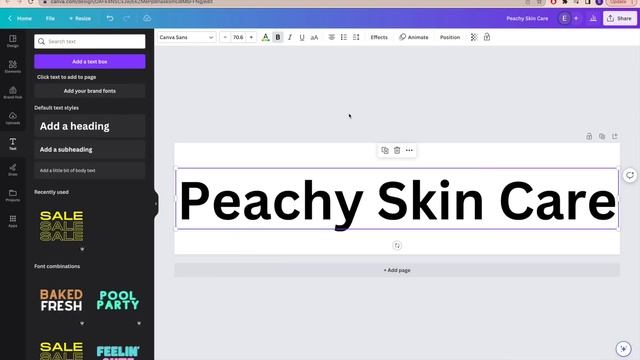Add a heading text style

tap(90, 126)
